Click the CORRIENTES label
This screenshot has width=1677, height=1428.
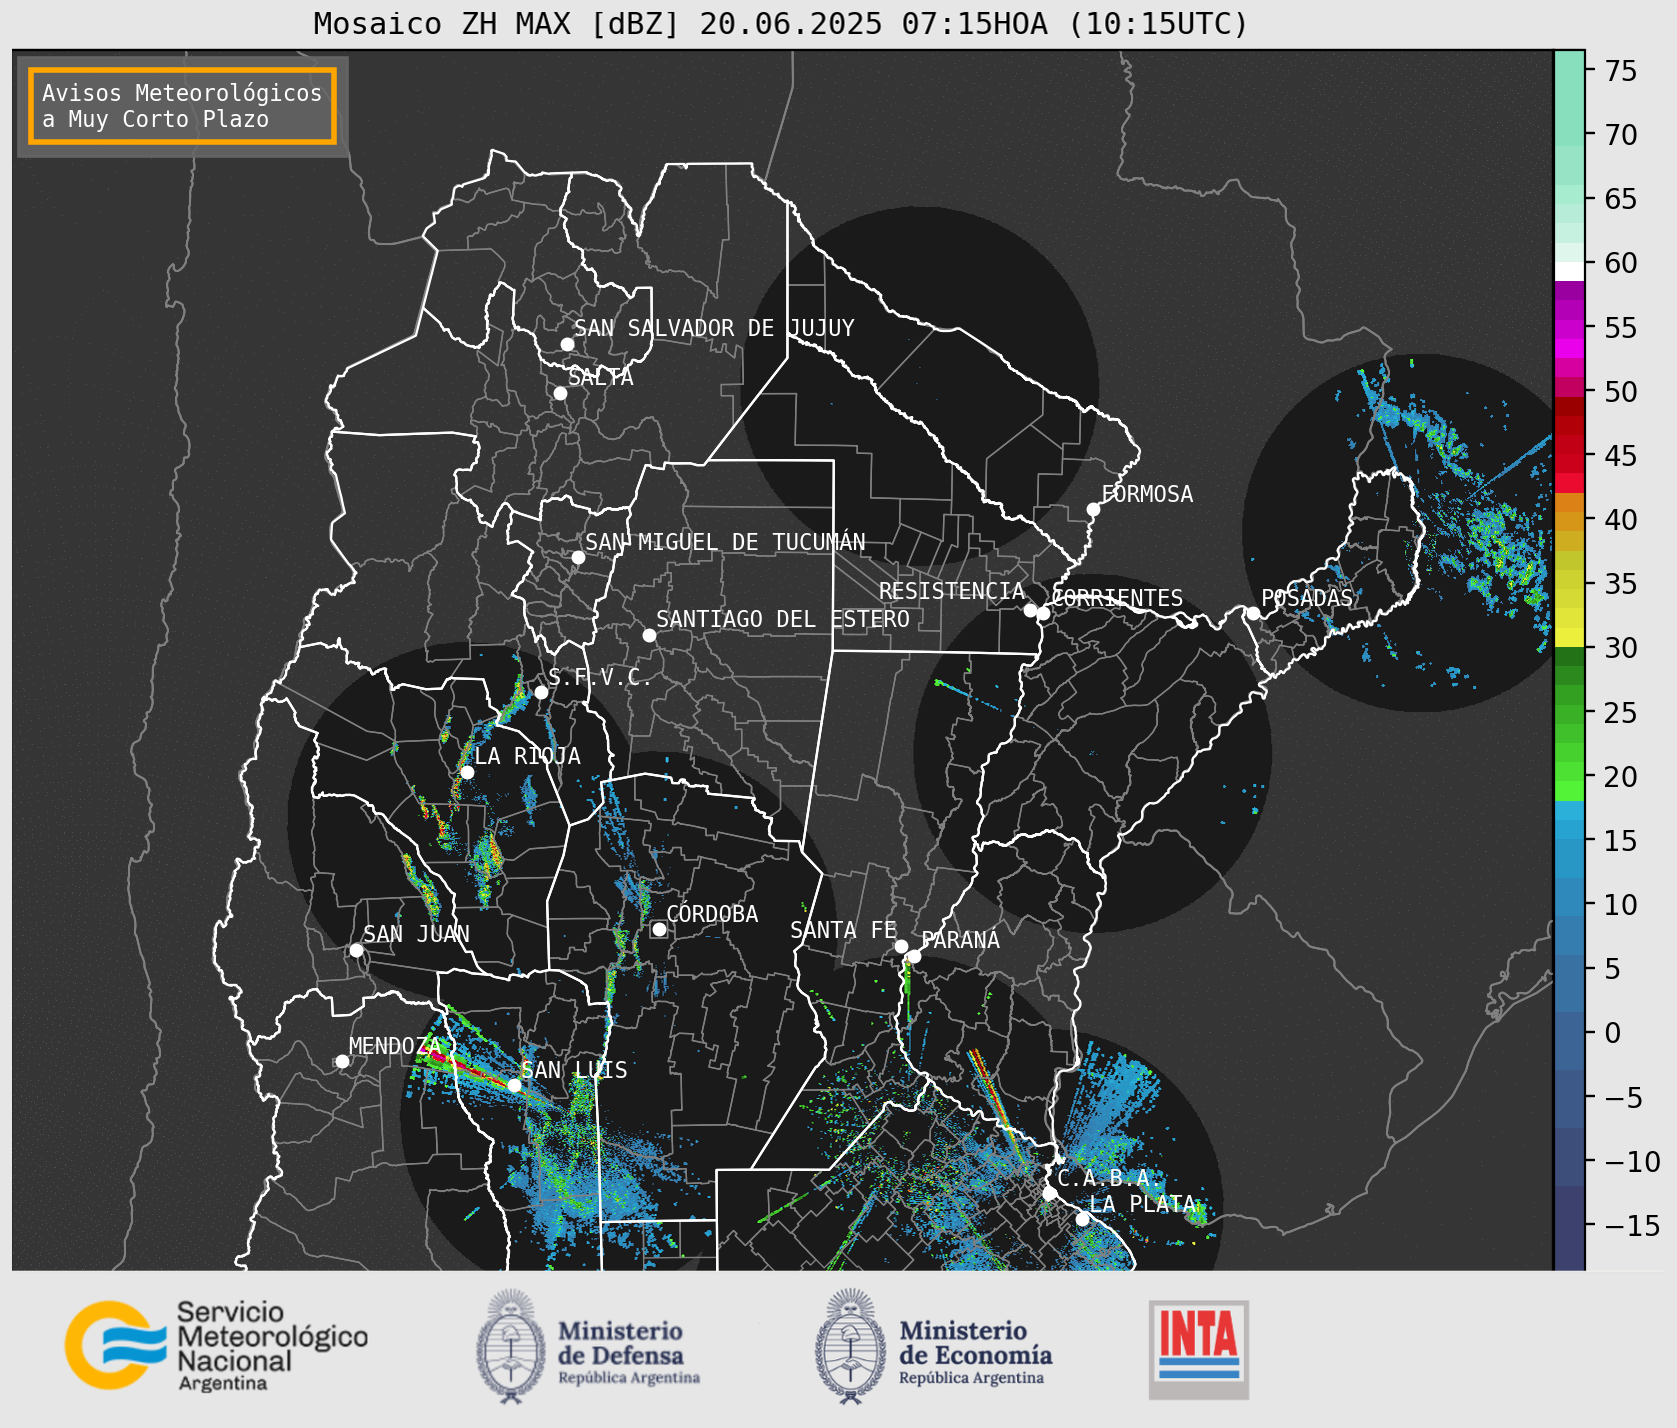[x=1118, y=598]
